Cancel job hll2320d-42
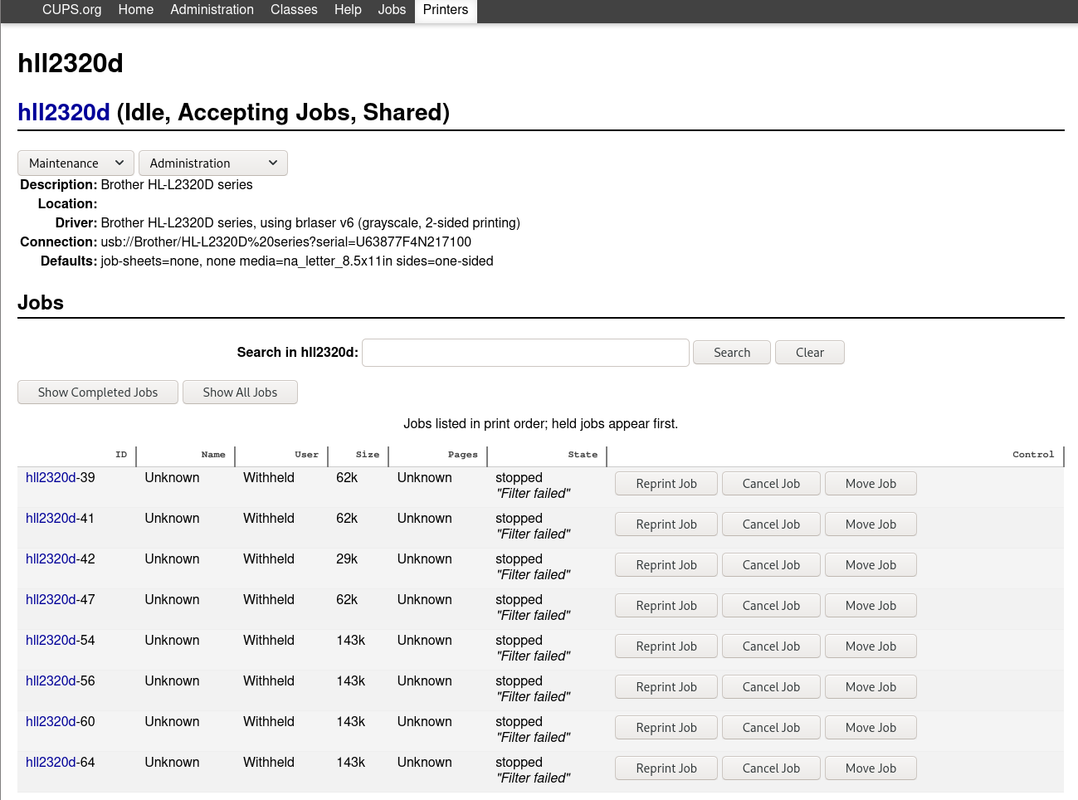This screenshot has height=800, width=1078. 771,565
